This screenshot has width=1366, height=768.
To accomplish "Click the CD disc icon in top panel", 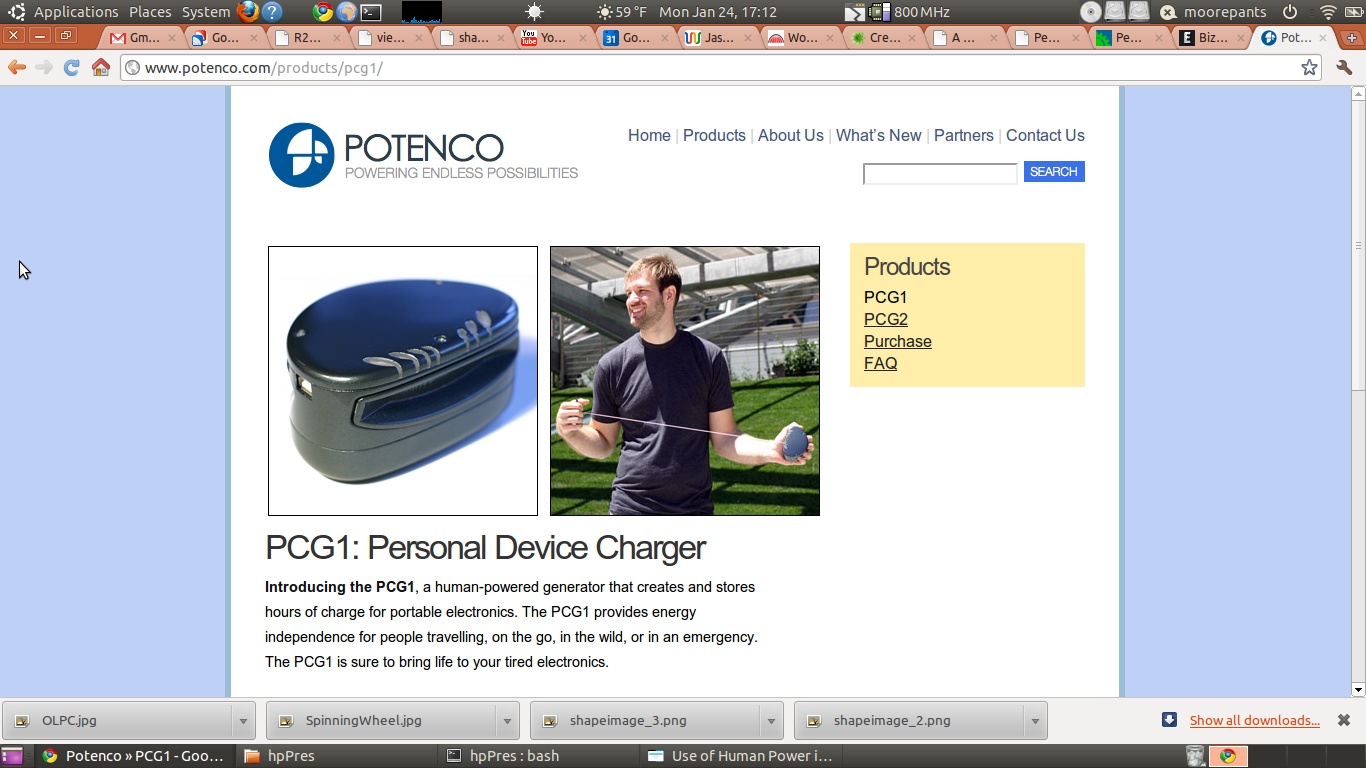I will pos(1090,12).
